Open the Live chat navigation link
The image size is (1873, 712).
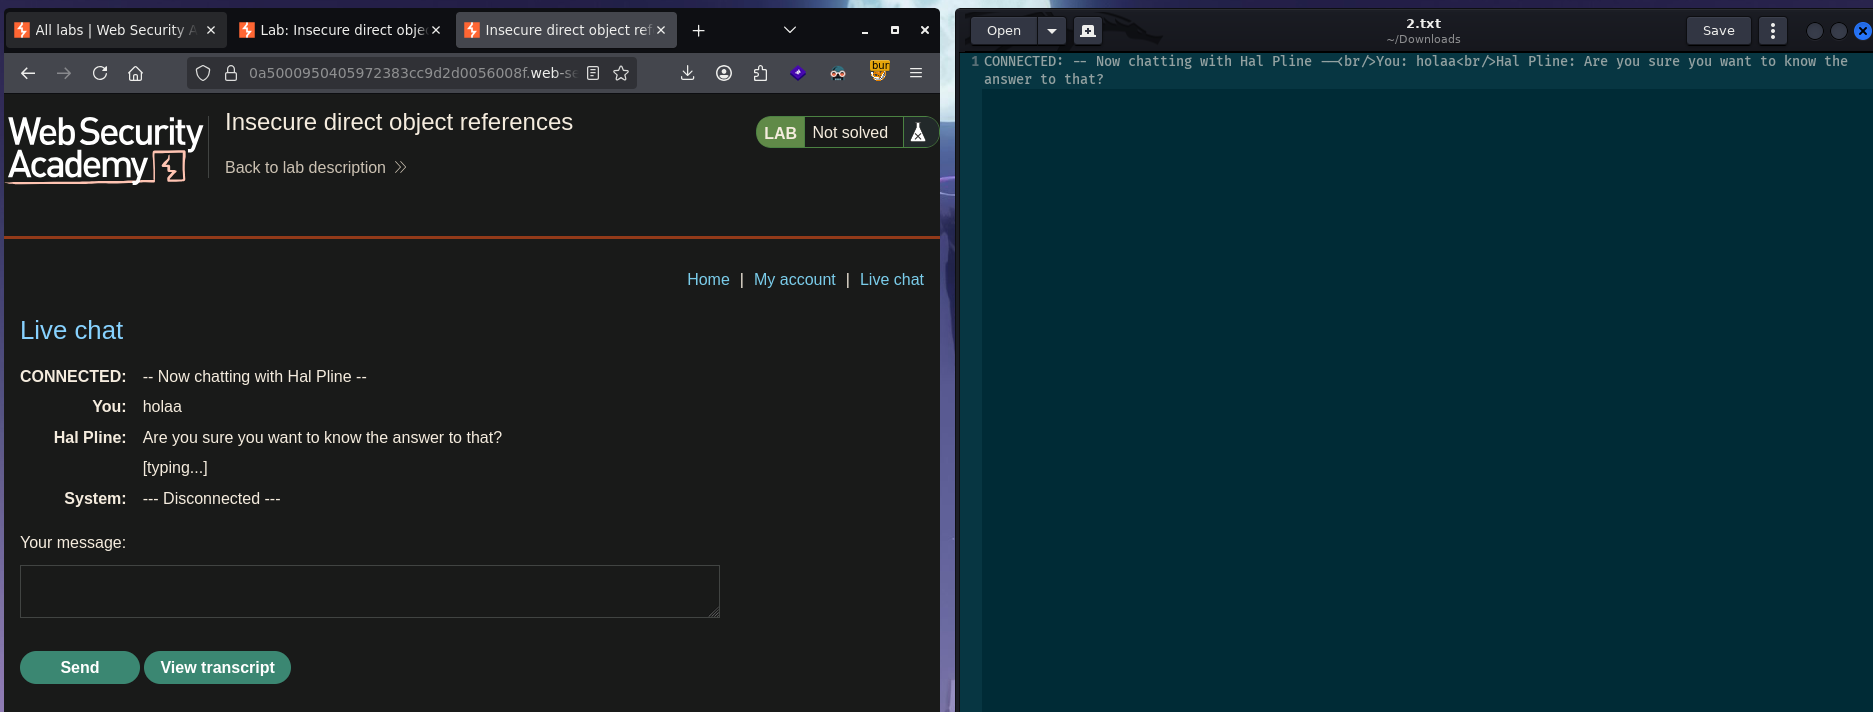tap(892, 279)
